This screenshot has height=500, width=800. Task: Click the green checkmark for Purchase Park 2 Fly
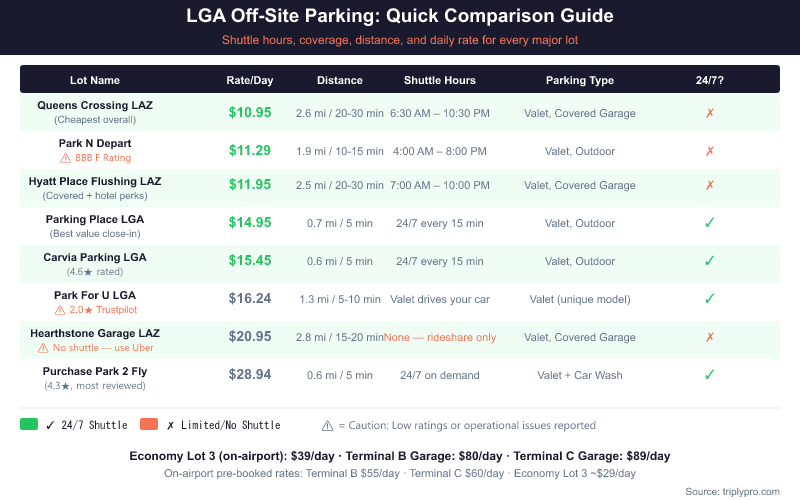point(710,375)
